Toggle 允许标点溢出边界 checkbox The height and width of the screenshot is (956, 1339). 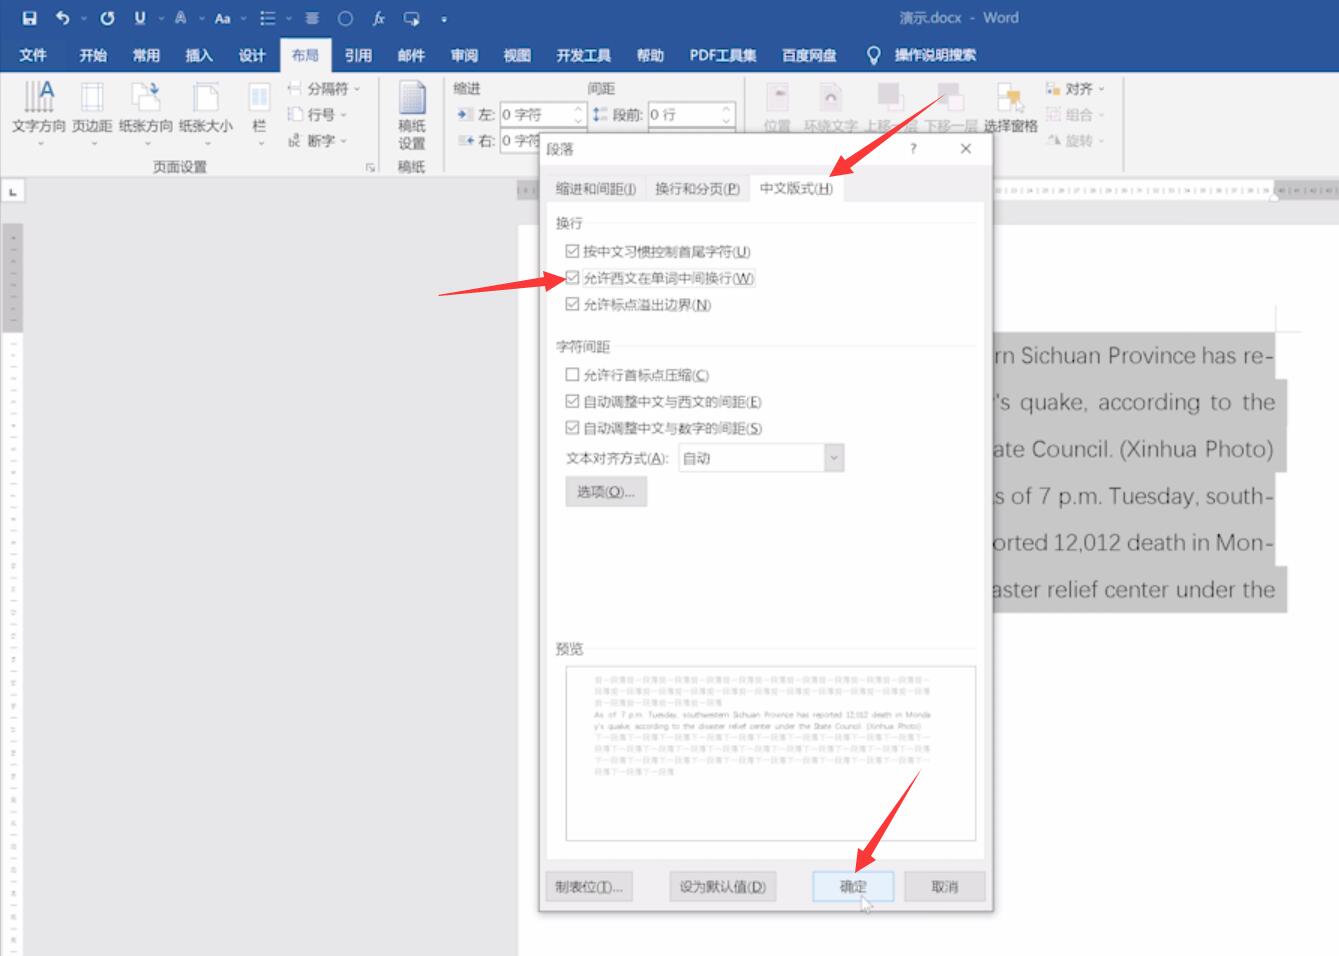tap(572, 304)
